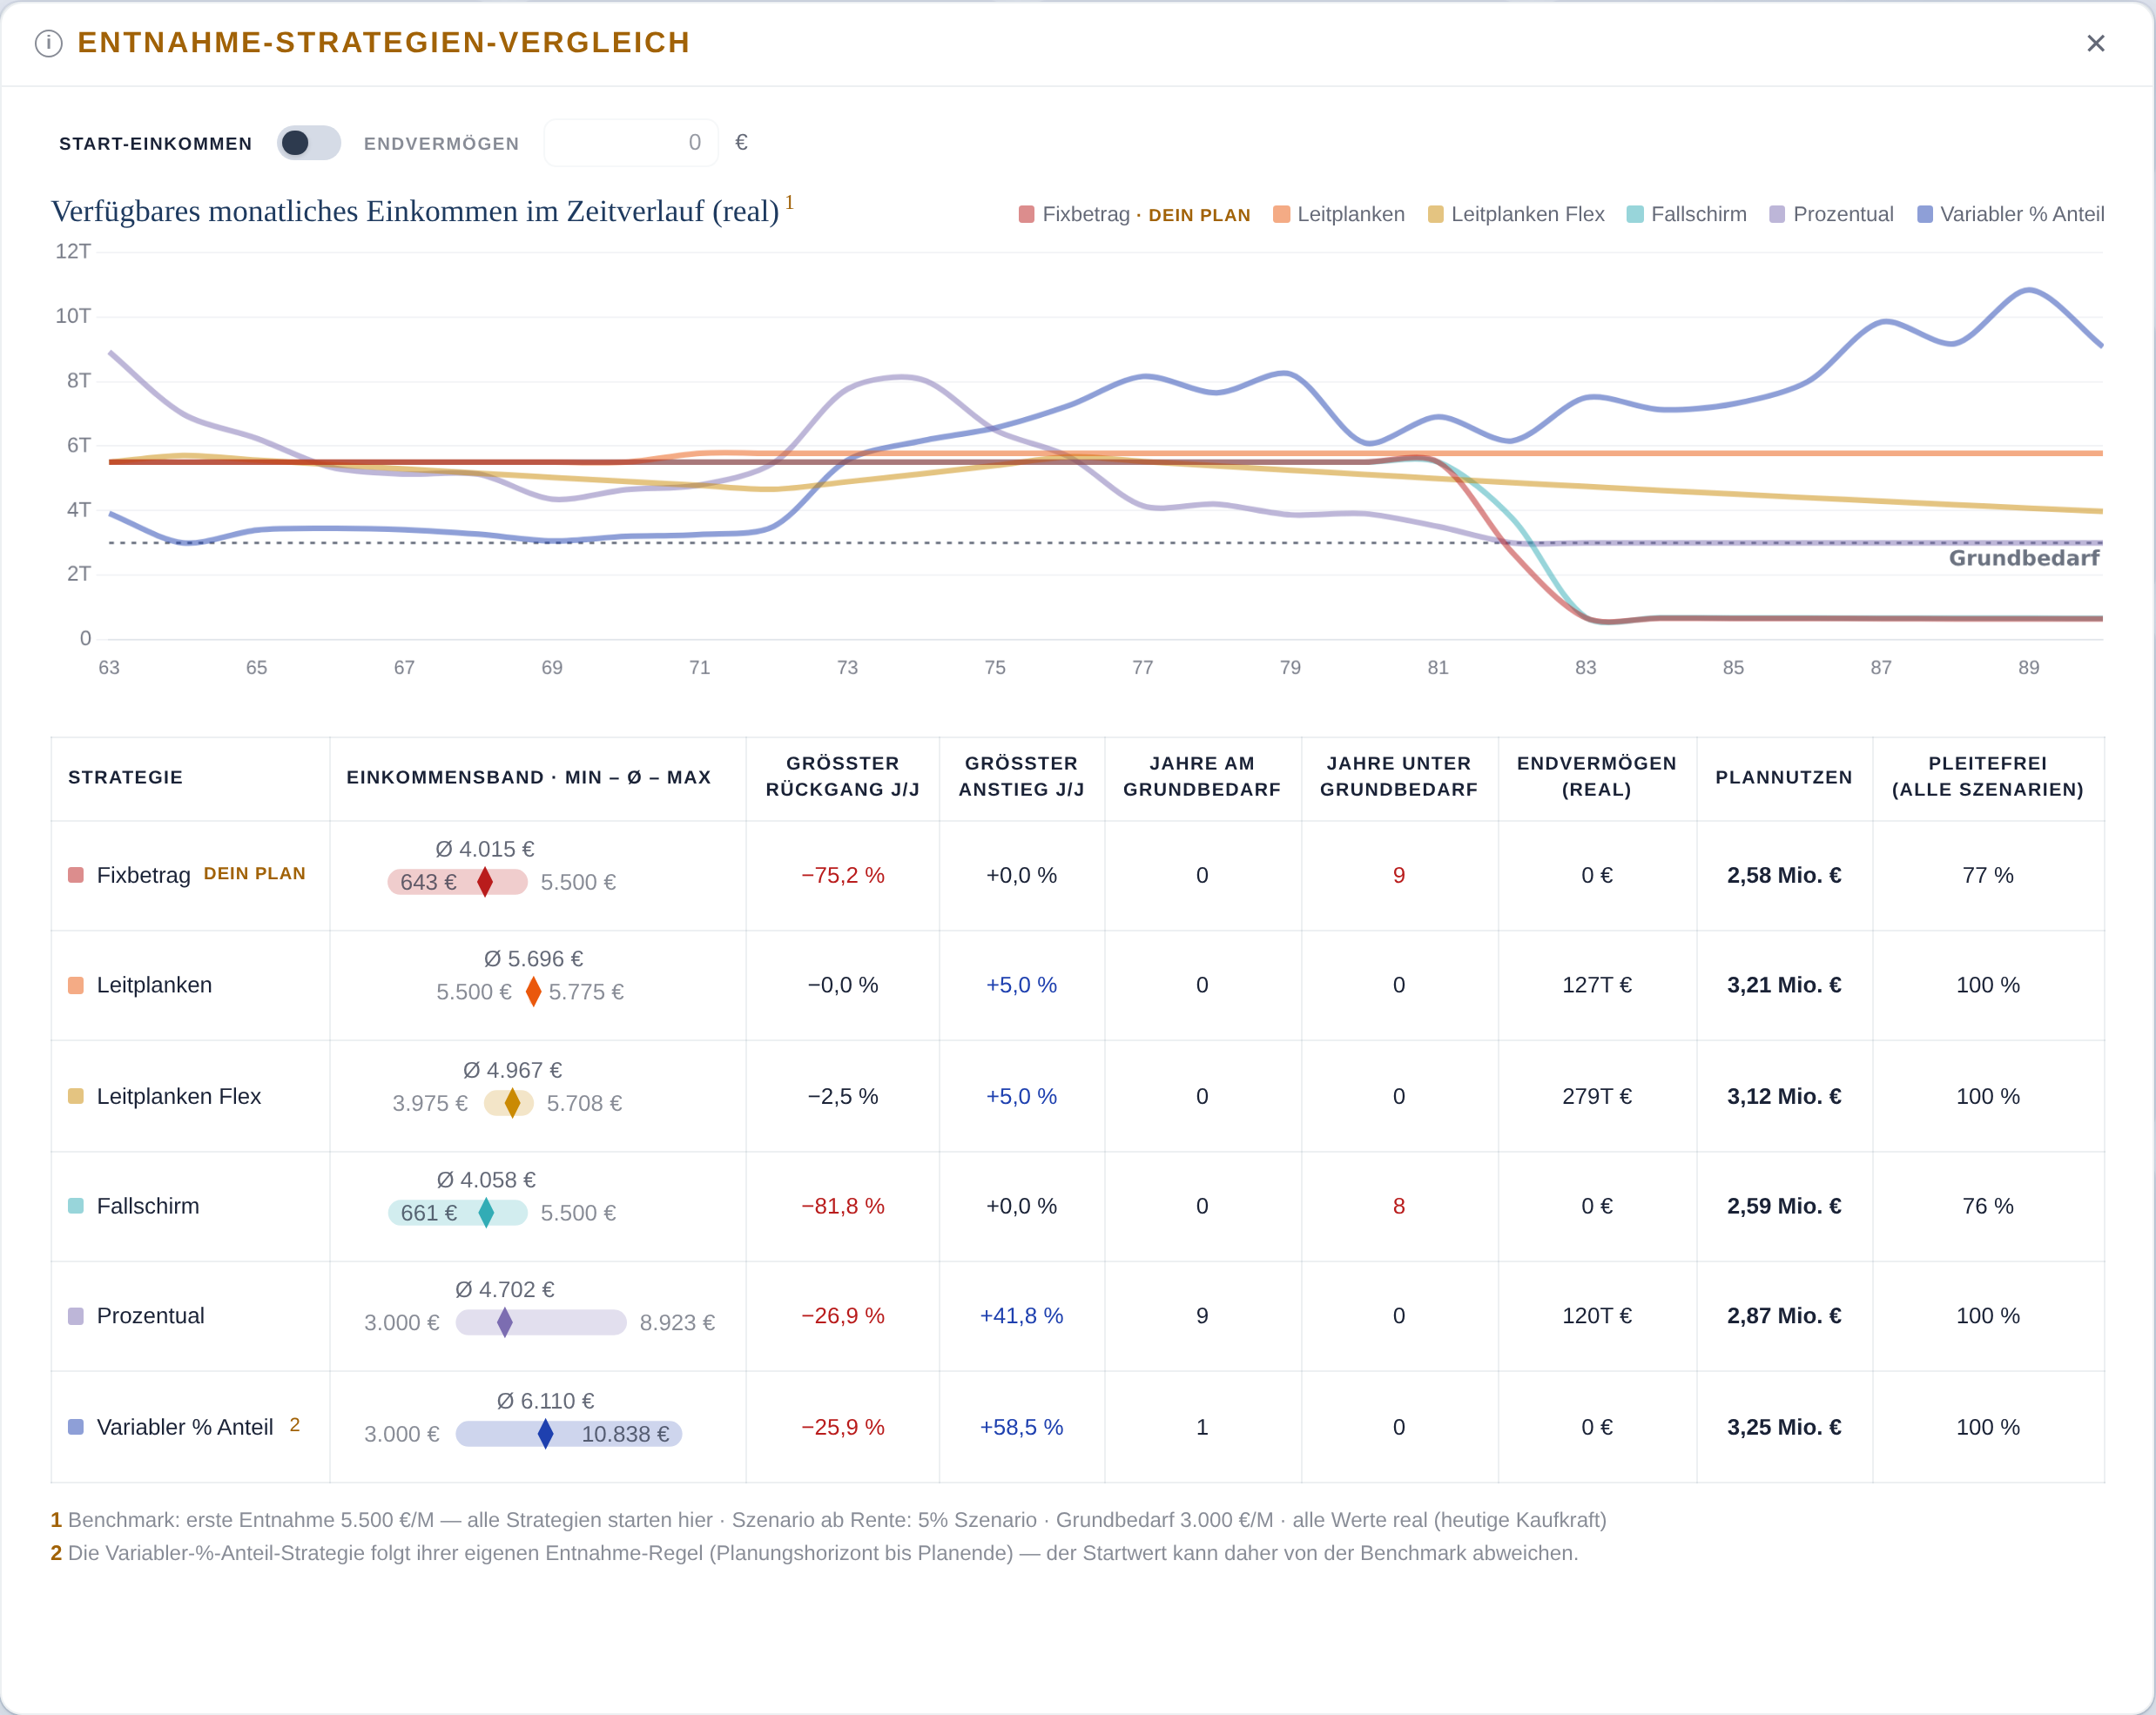This screenshot has width=2156, height=1715.
Task: Click Fallschirm's 76 % Pleitefrei value
Action: click(x=1988, y=1206)
